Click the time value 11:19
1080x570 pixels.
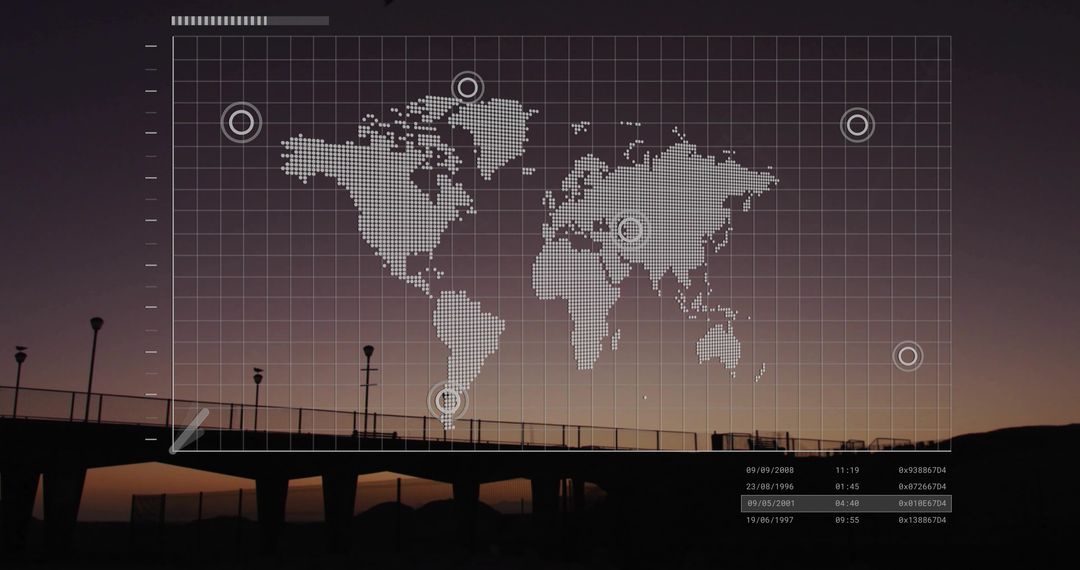(847, 470)
